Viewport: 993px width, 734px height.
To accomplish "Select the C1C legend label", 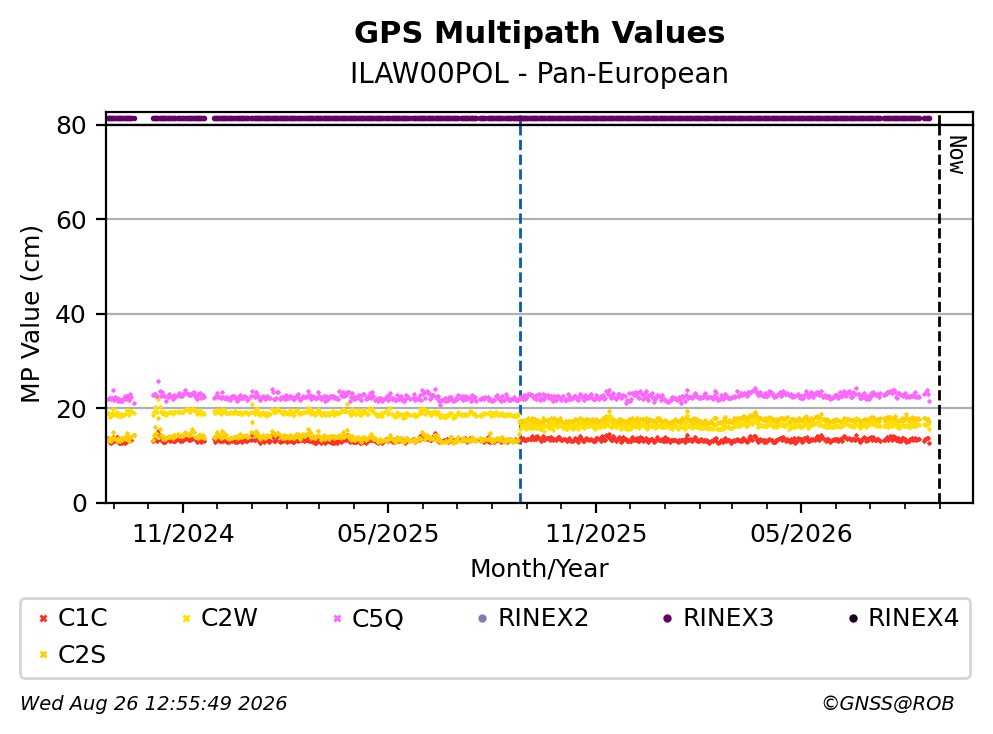I will [82, 618].
